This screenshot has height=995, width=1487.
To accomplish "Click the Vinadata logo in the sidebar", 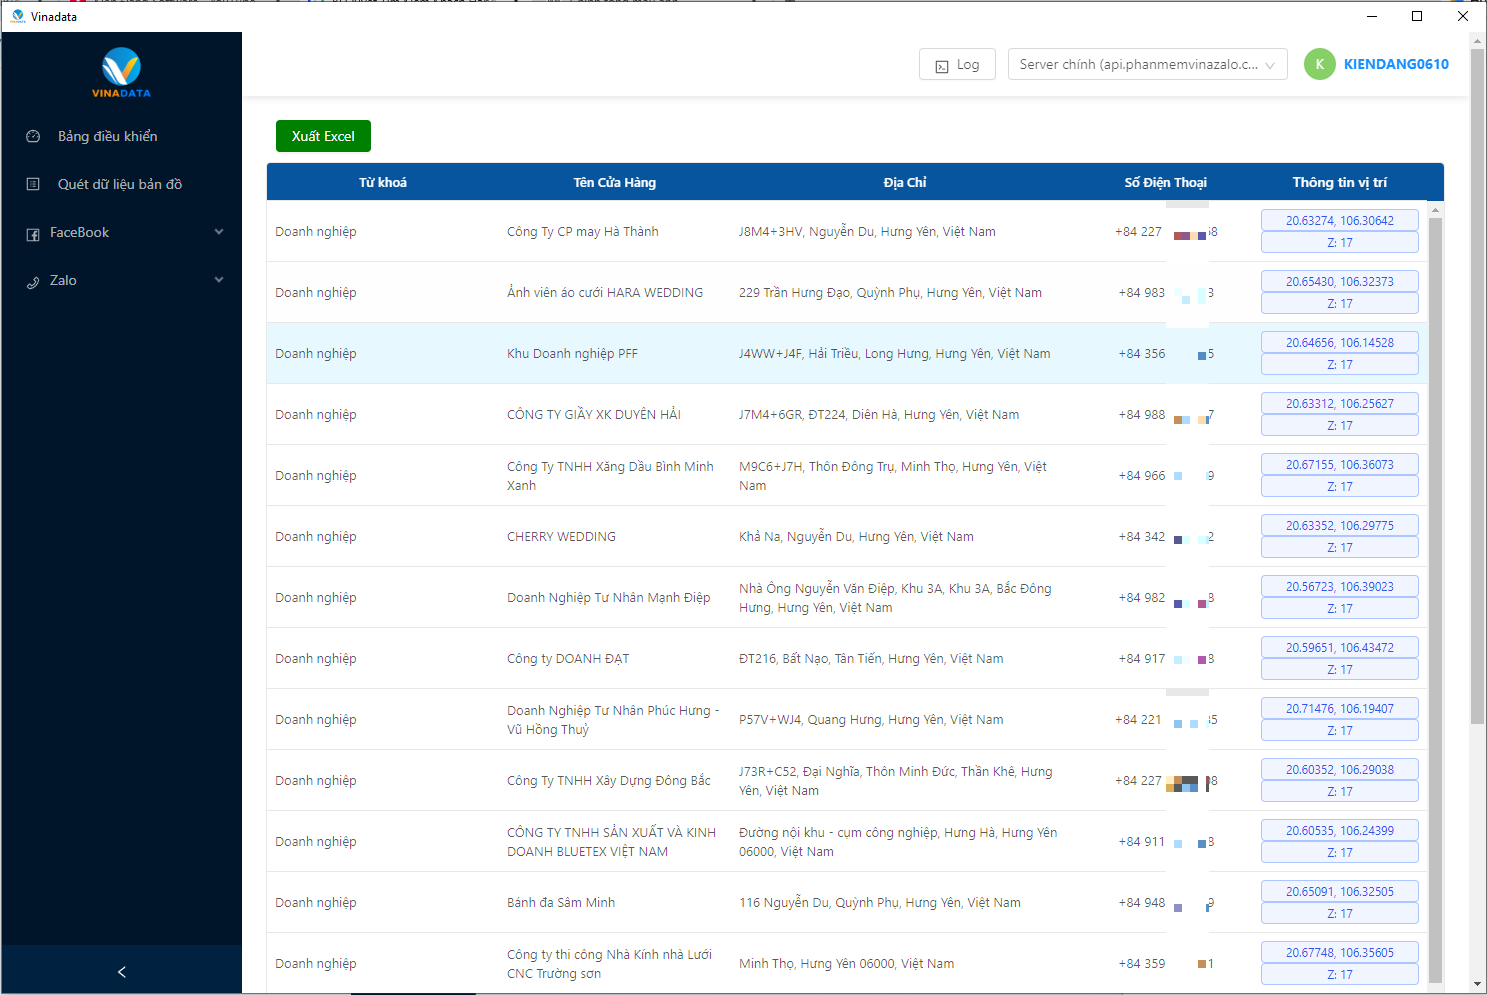I will click(121, 72).
